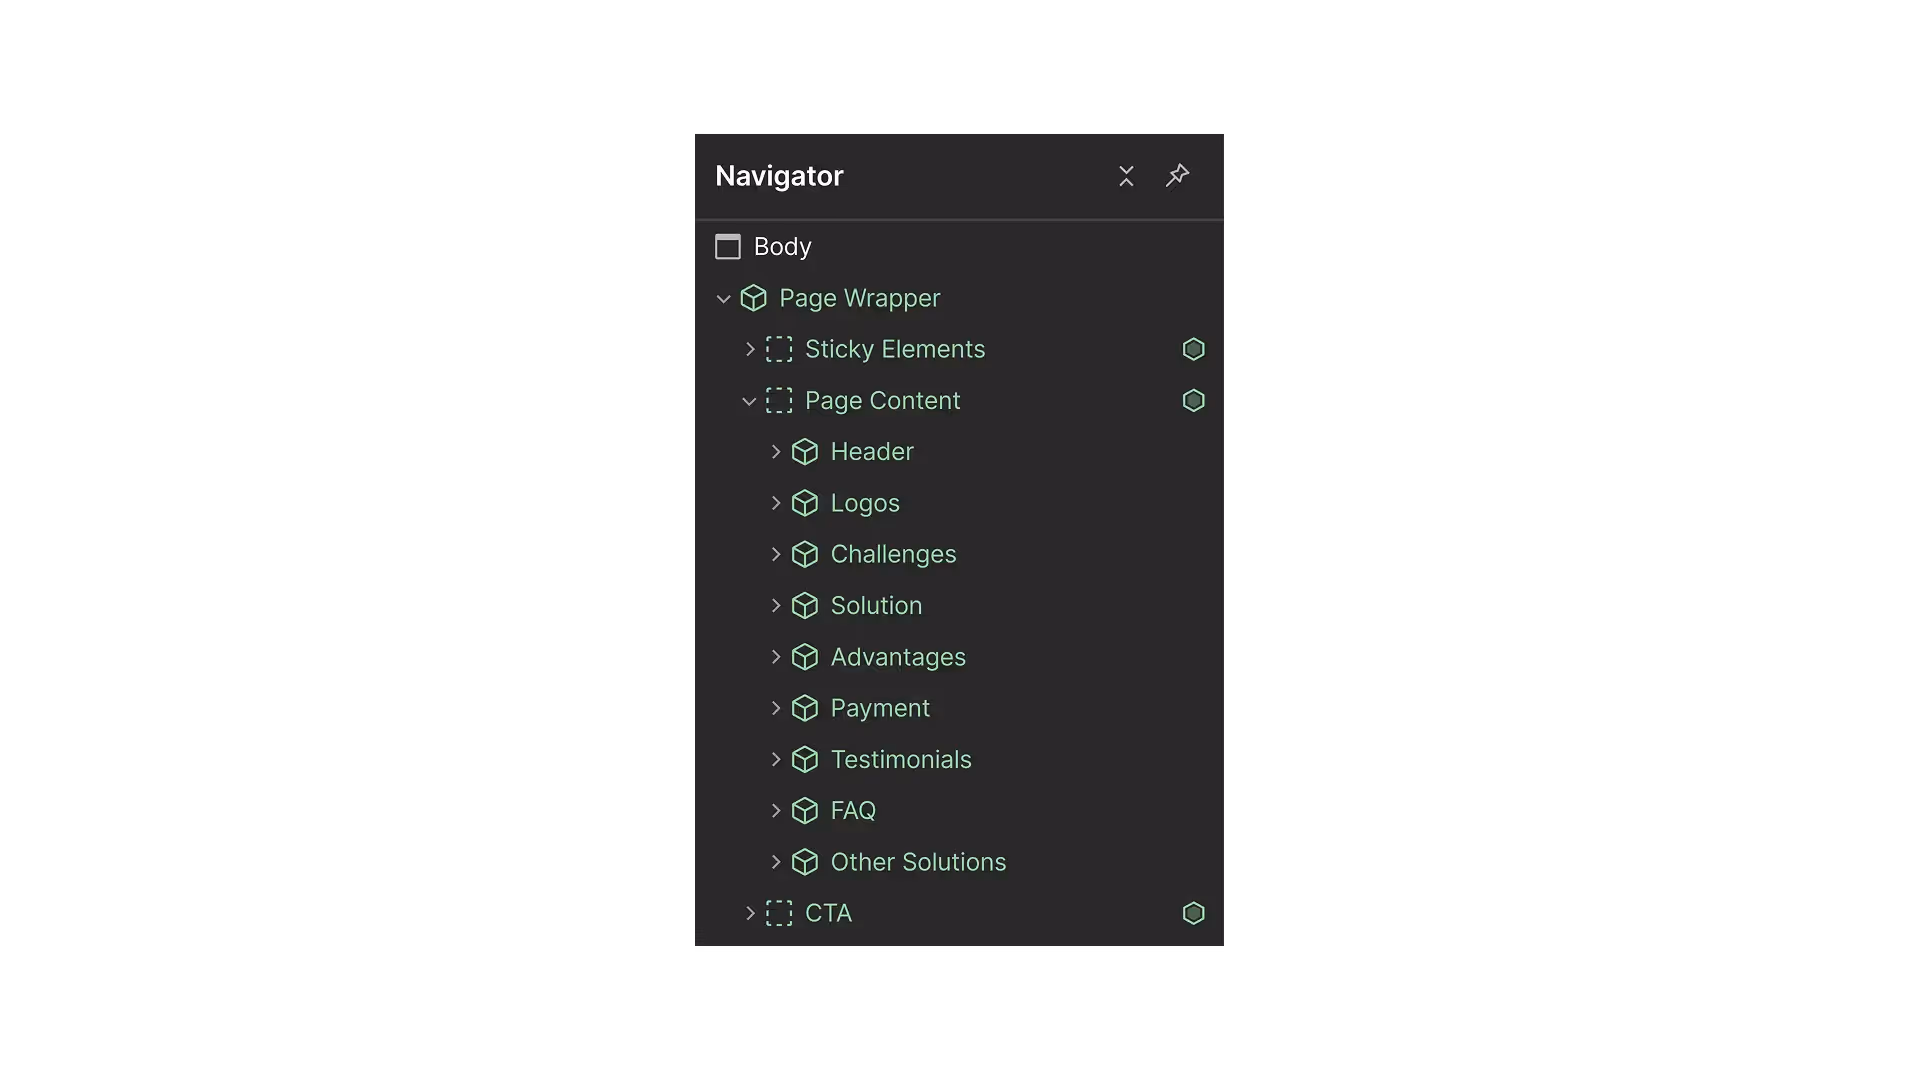Select the Logos element in the tree
Screen dimensions: 1920x1080
865,503
